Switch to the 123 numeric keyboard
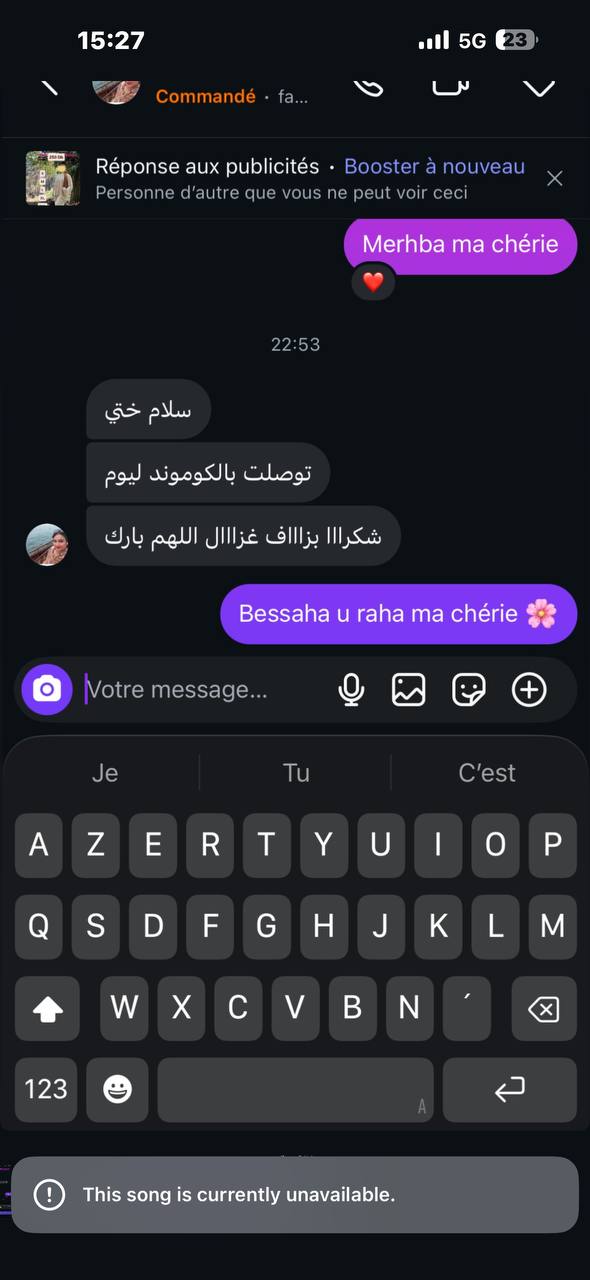The height and width of the screenshot is (1280, 590). (46, 1089)
